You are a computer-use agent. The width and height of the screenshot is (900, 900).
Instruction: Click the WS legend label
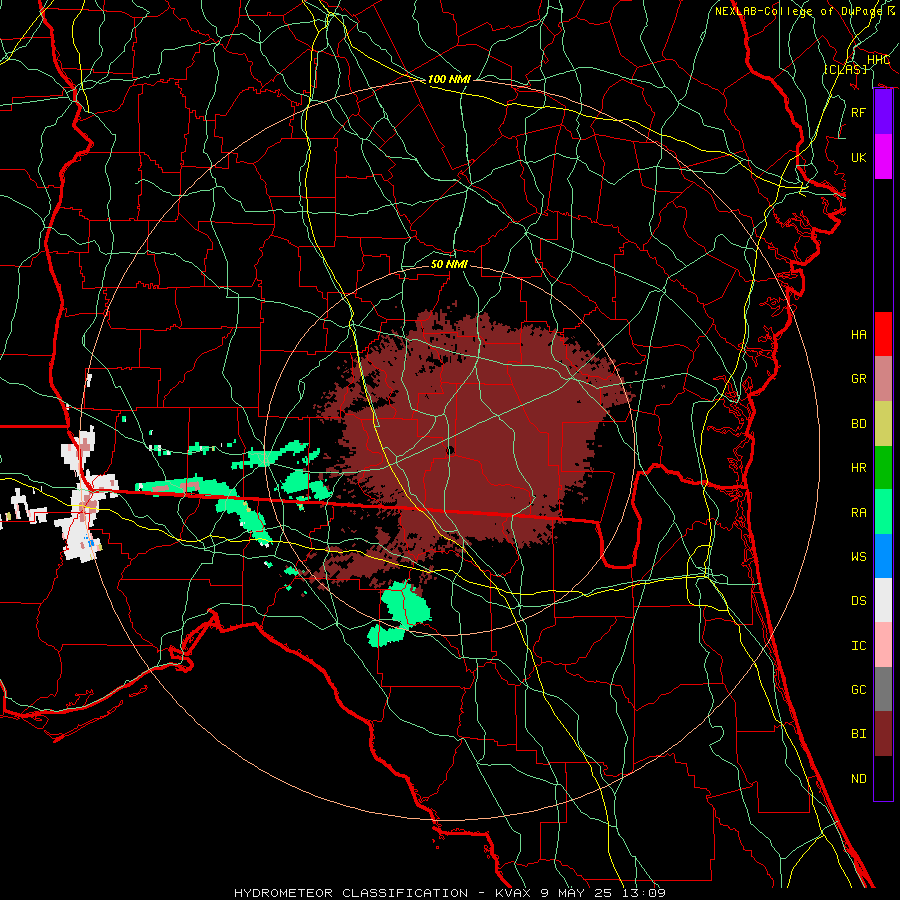(x=859, y=557)
